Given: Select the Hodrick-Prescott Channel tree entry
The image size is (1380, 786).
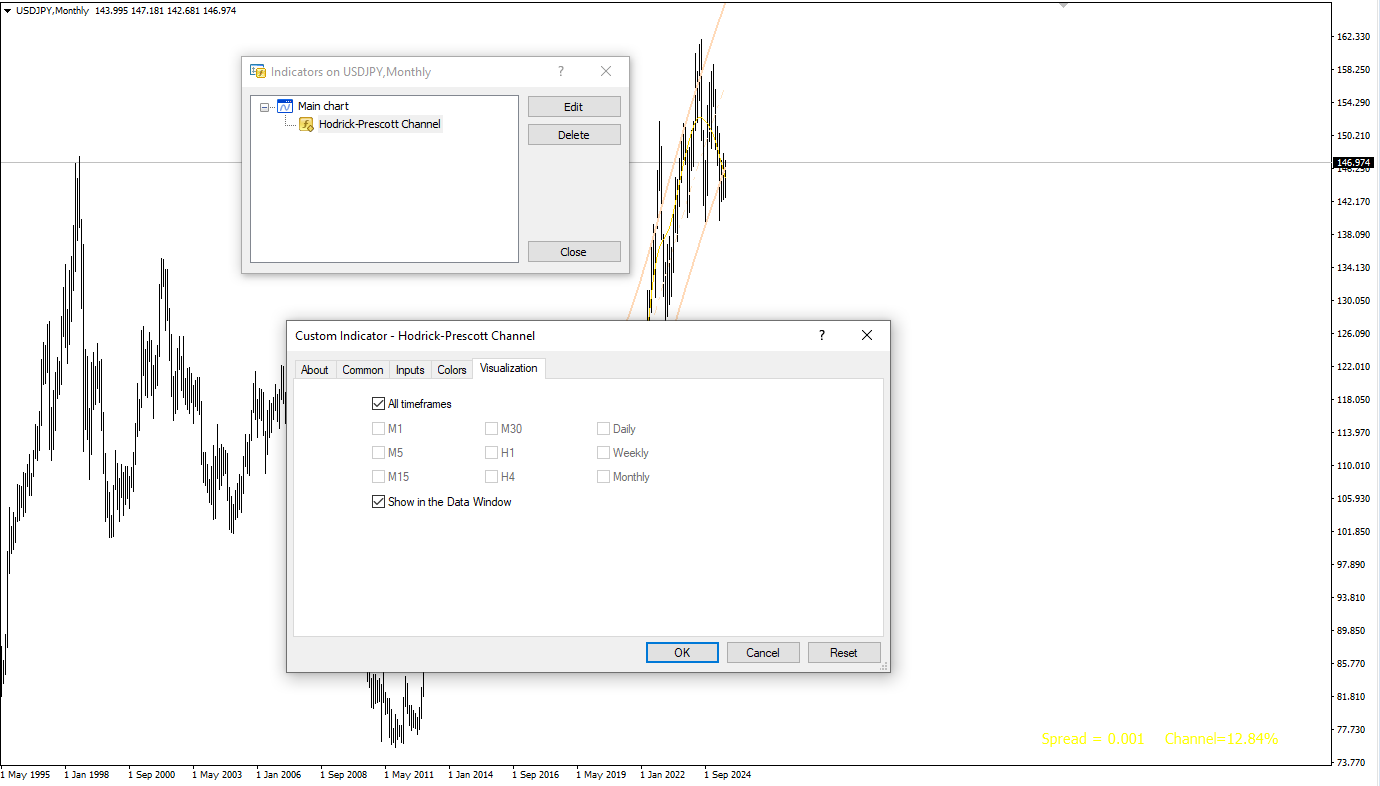Looking at the screenshot, I should 379,124.
